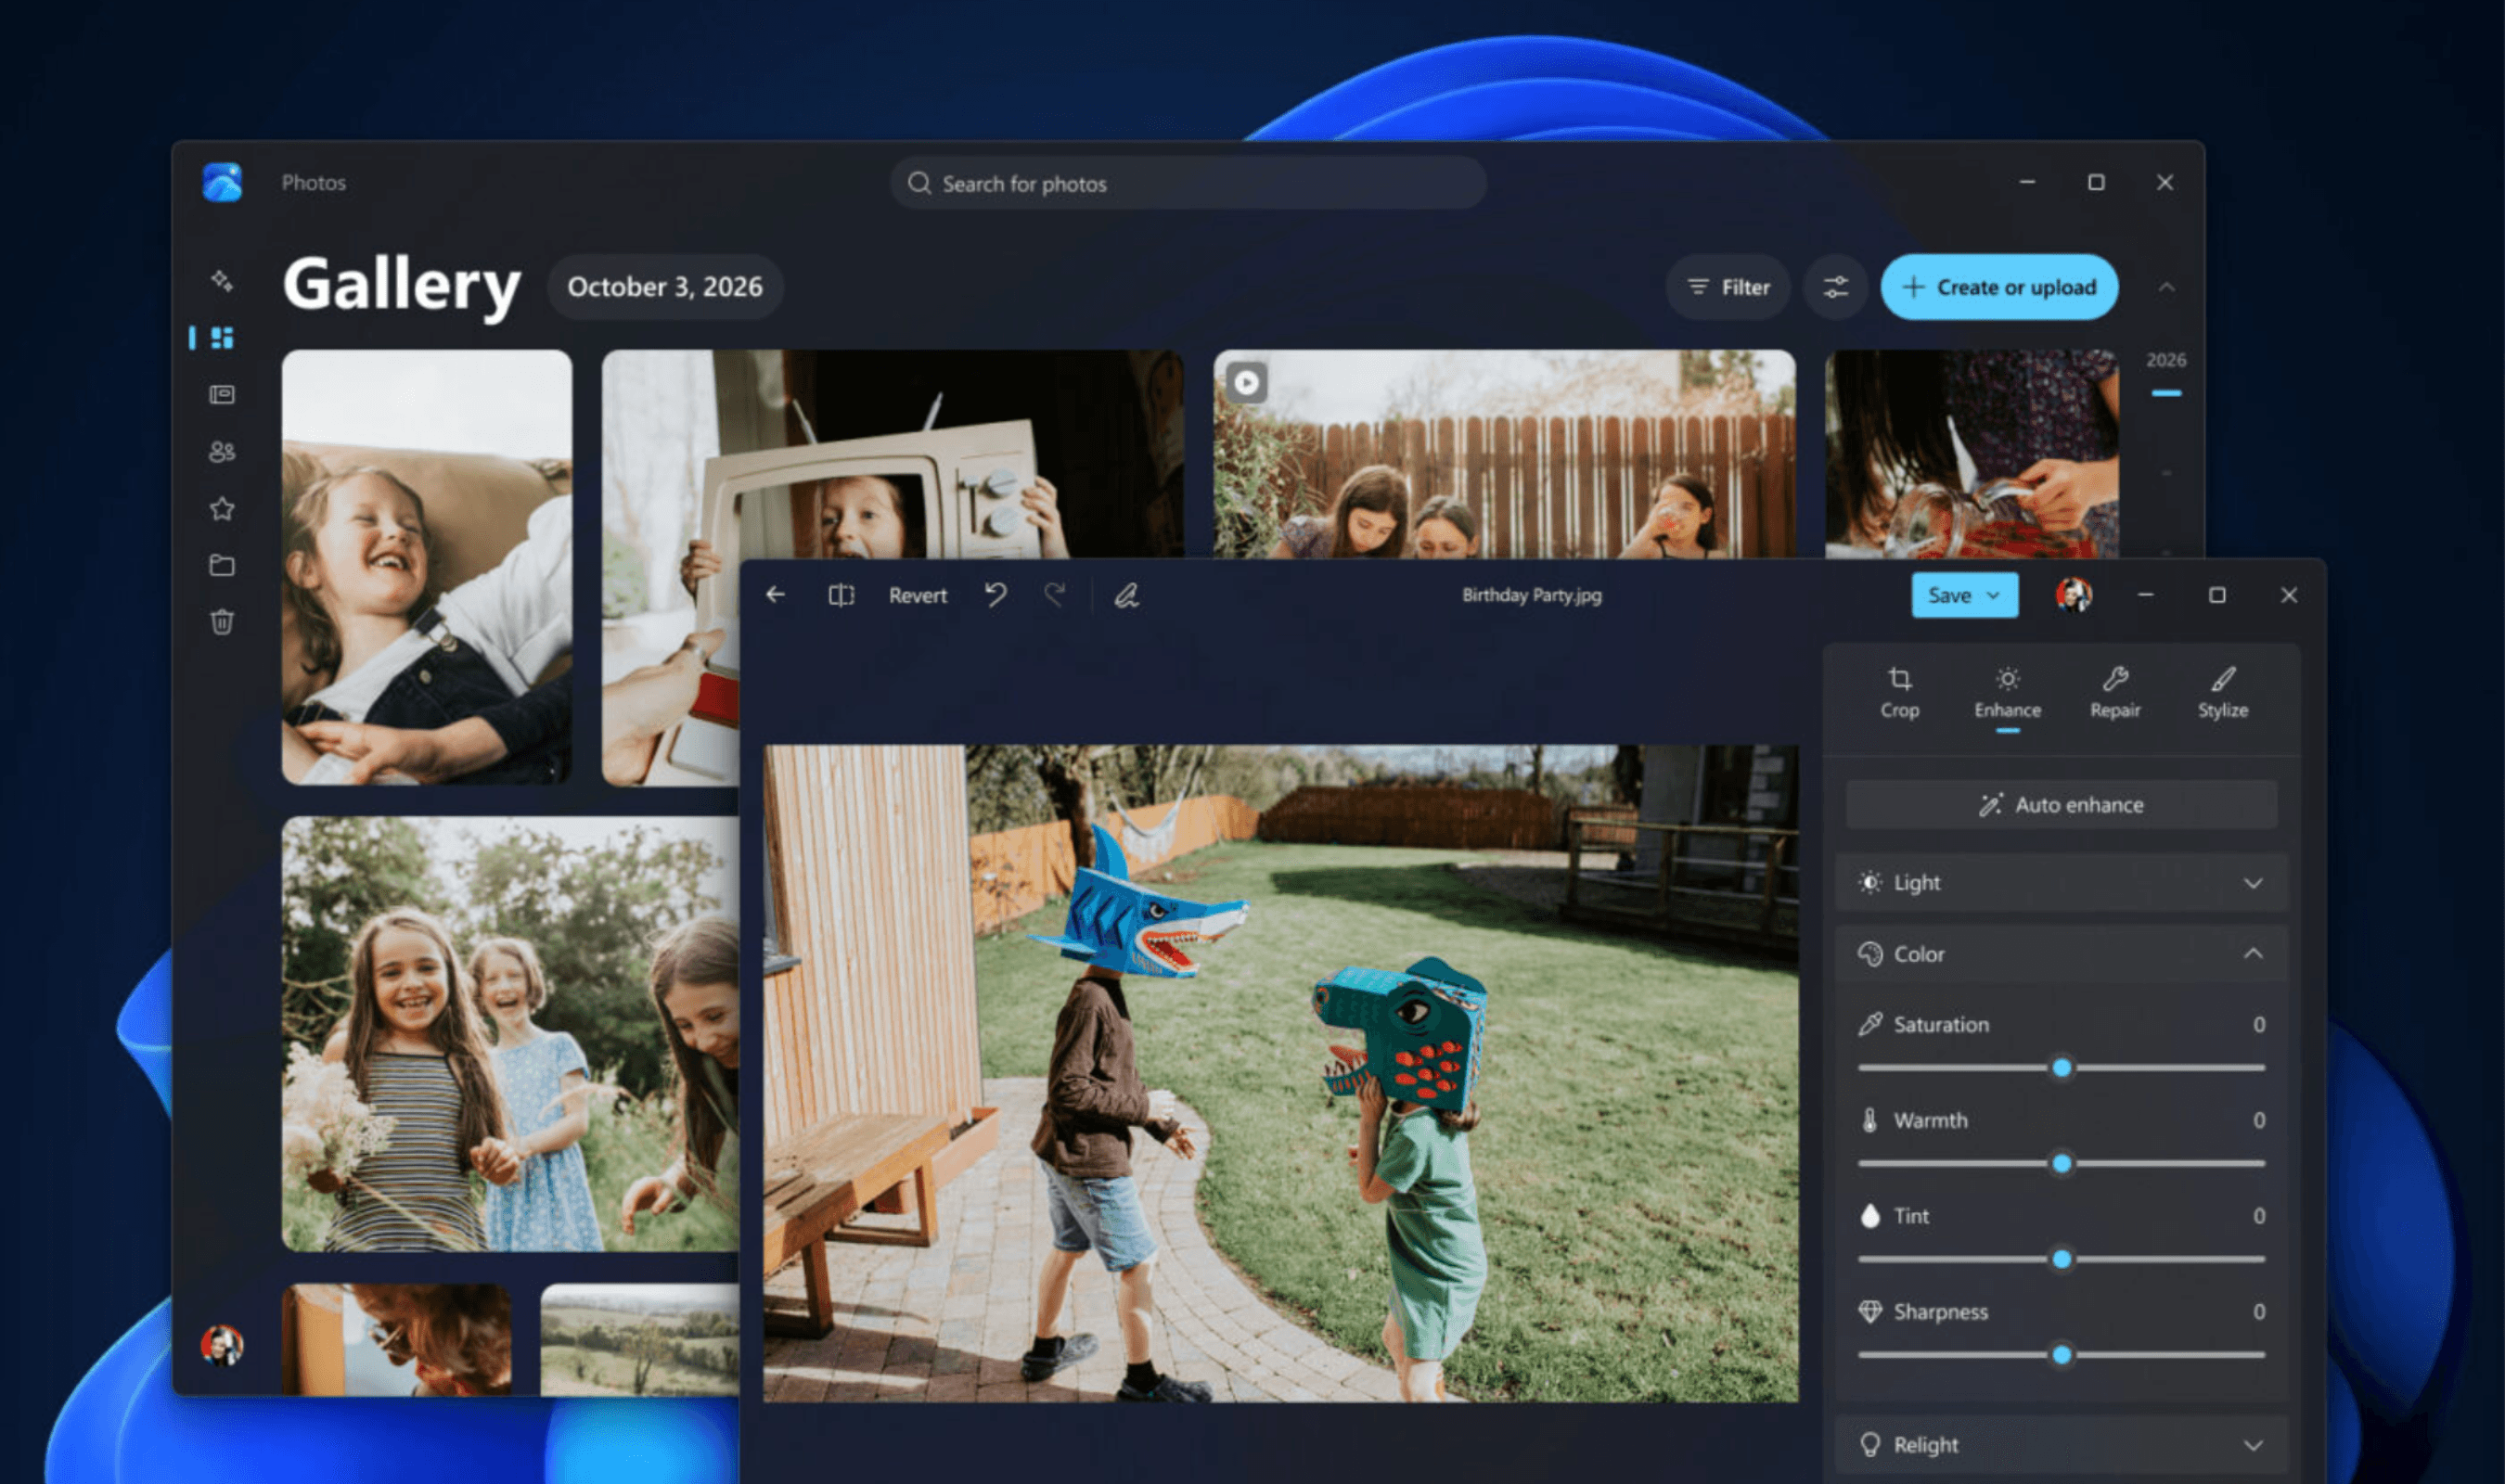Undo the last edit in editor
The height and width of the screenshot is (1484, 2505).
coord(995,595)
